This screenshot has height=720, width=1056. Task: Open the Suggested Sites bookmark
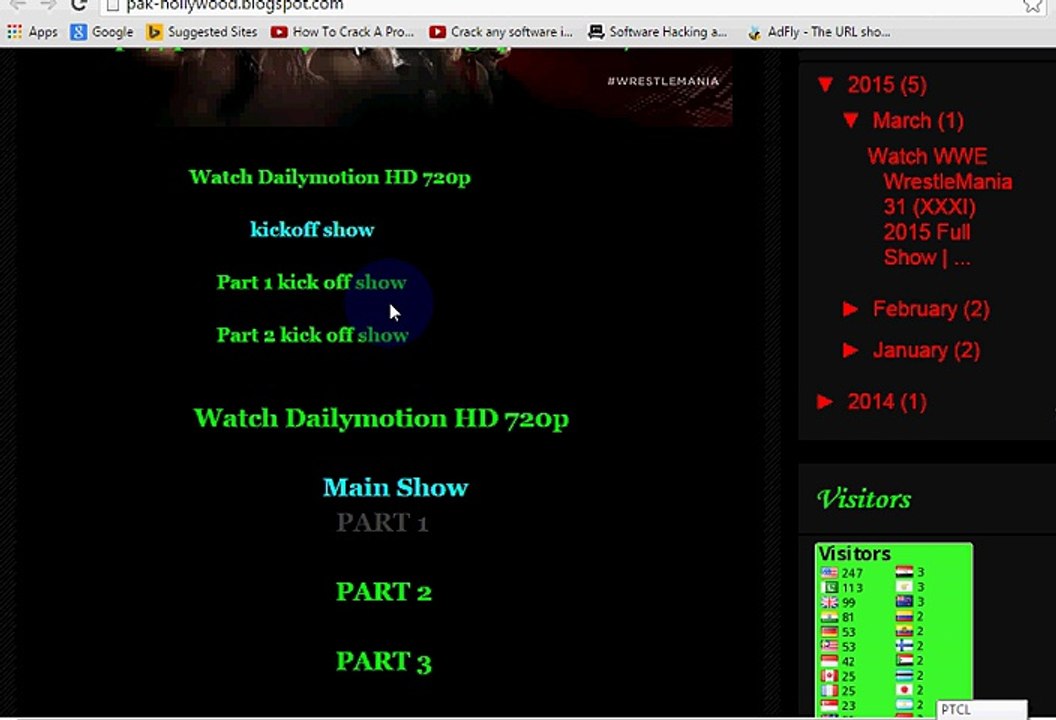[x=202, y=32]
